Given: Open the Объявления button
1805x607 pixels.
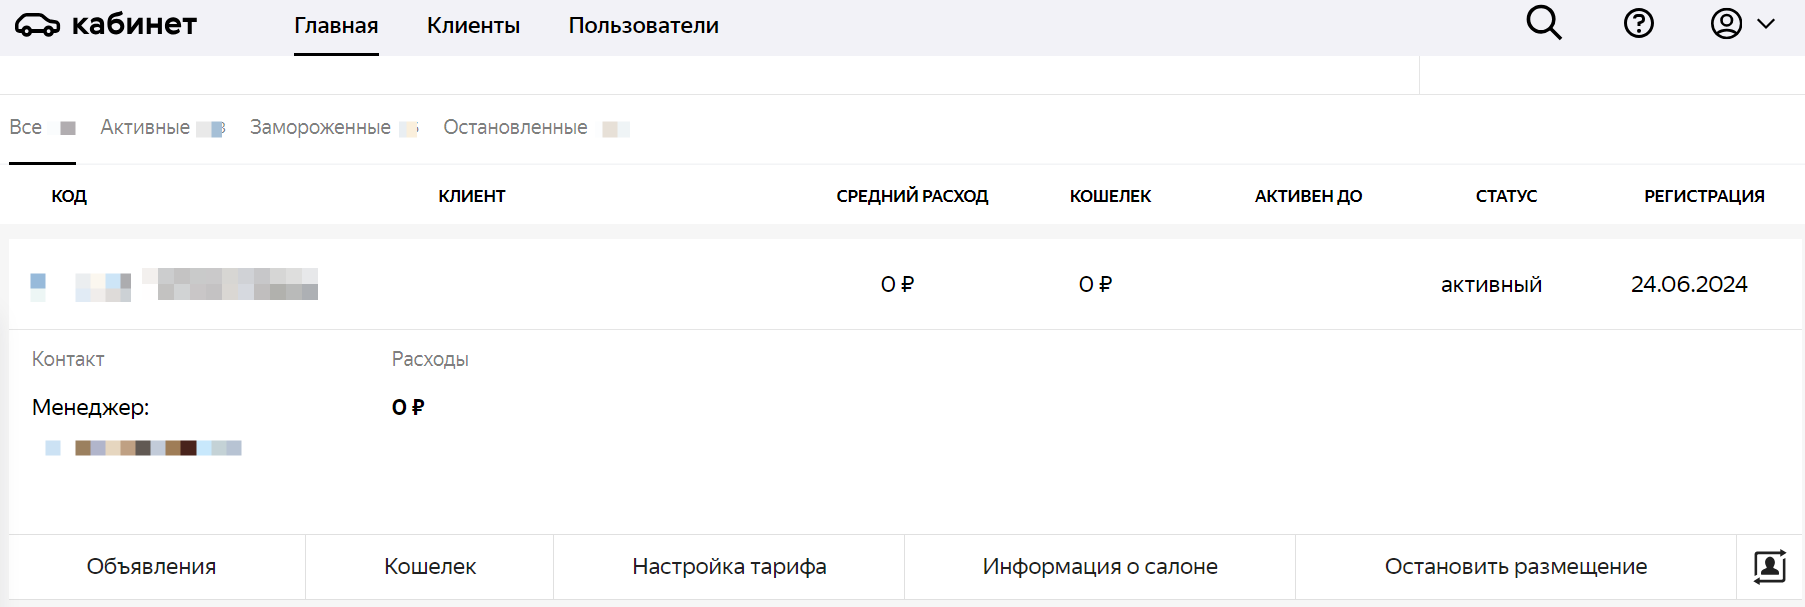Looking at the screenshot, I should click(151, 567).
